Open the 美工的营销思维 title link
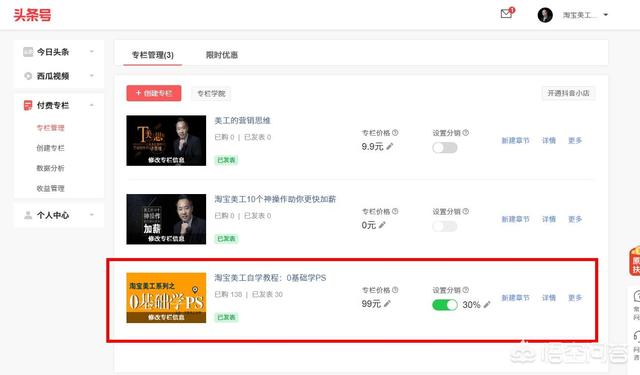 click(242, 120)
